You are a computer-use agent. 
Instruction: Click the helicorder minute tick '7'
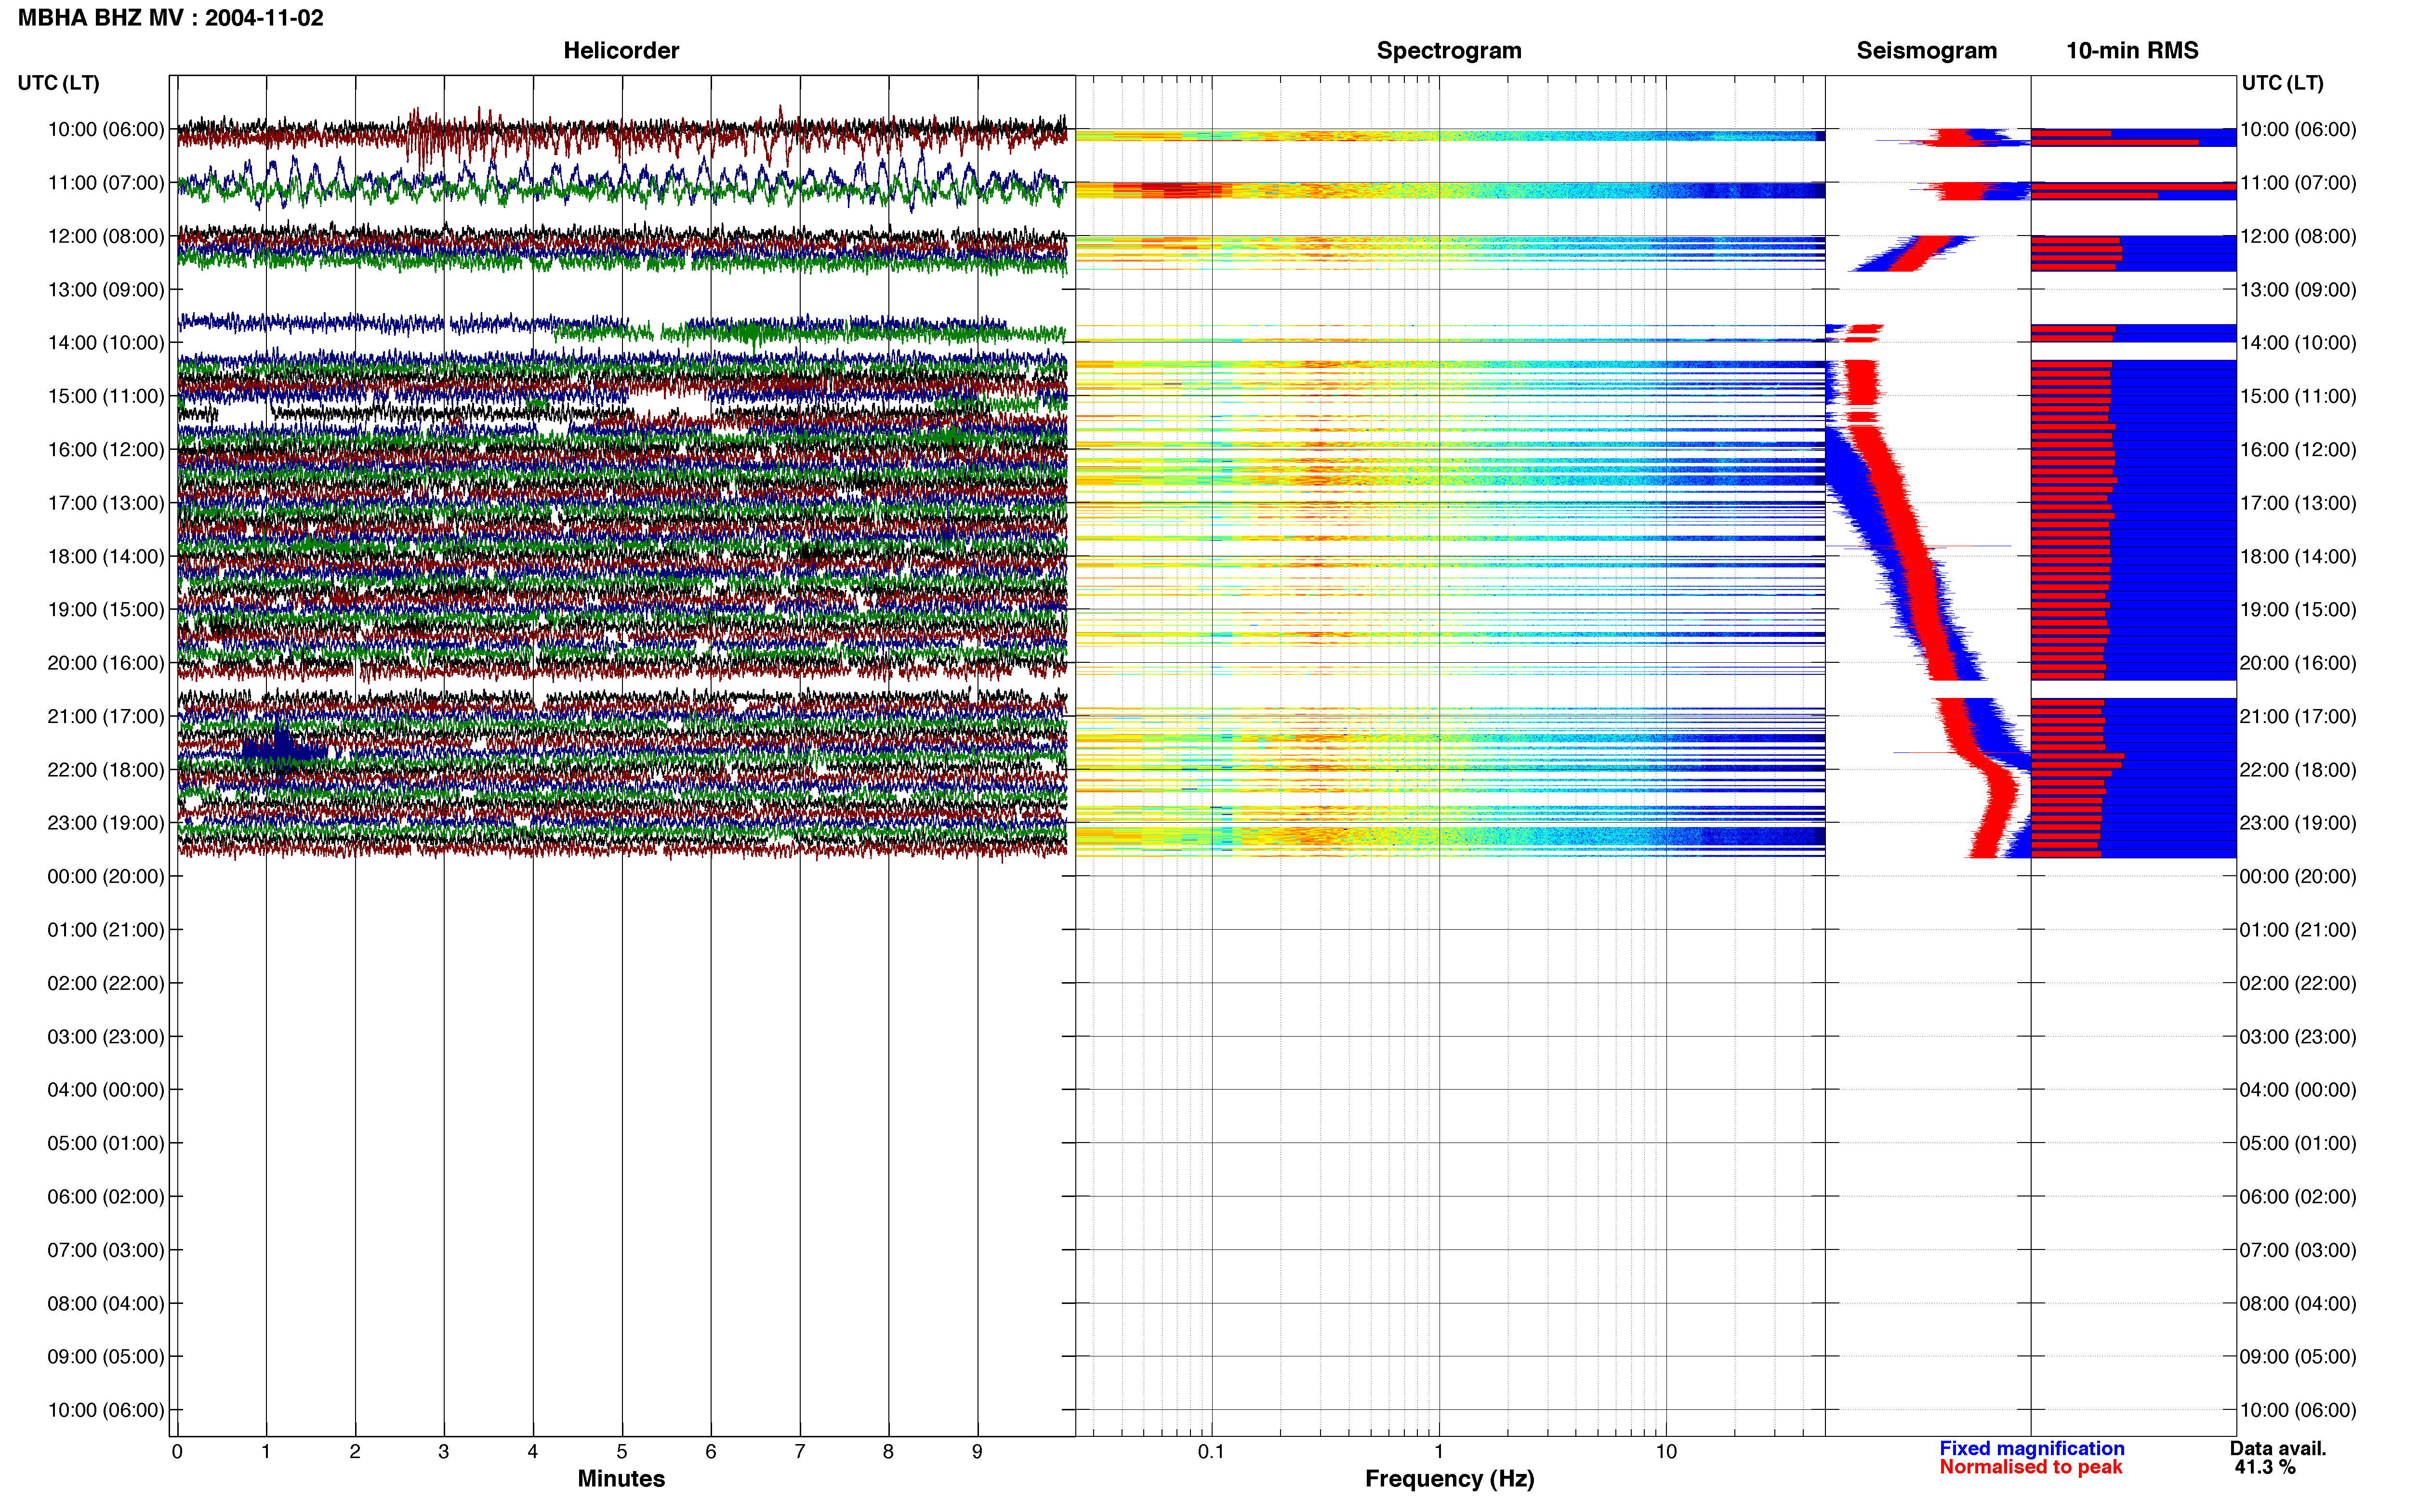800,1452
